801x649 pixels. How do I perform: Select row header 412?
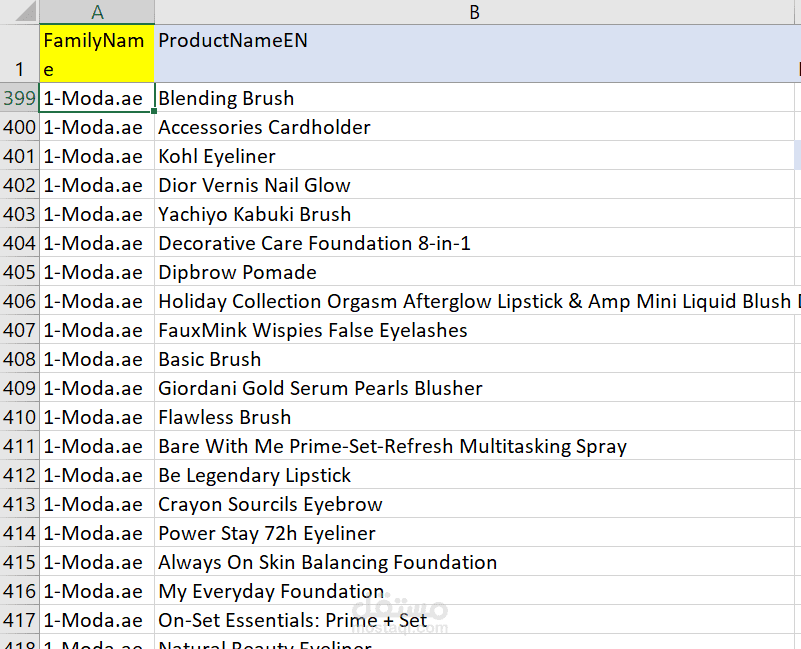pyautogui.click(x=19, y=475)
